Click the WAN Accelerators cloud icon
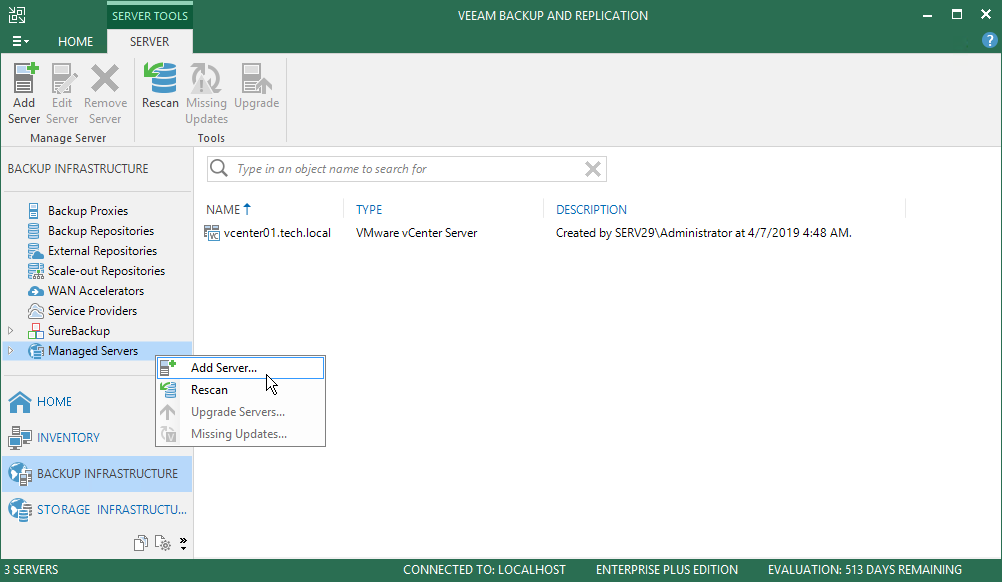The height and width of the screenshot is (582, 1002). coord(36,291)
